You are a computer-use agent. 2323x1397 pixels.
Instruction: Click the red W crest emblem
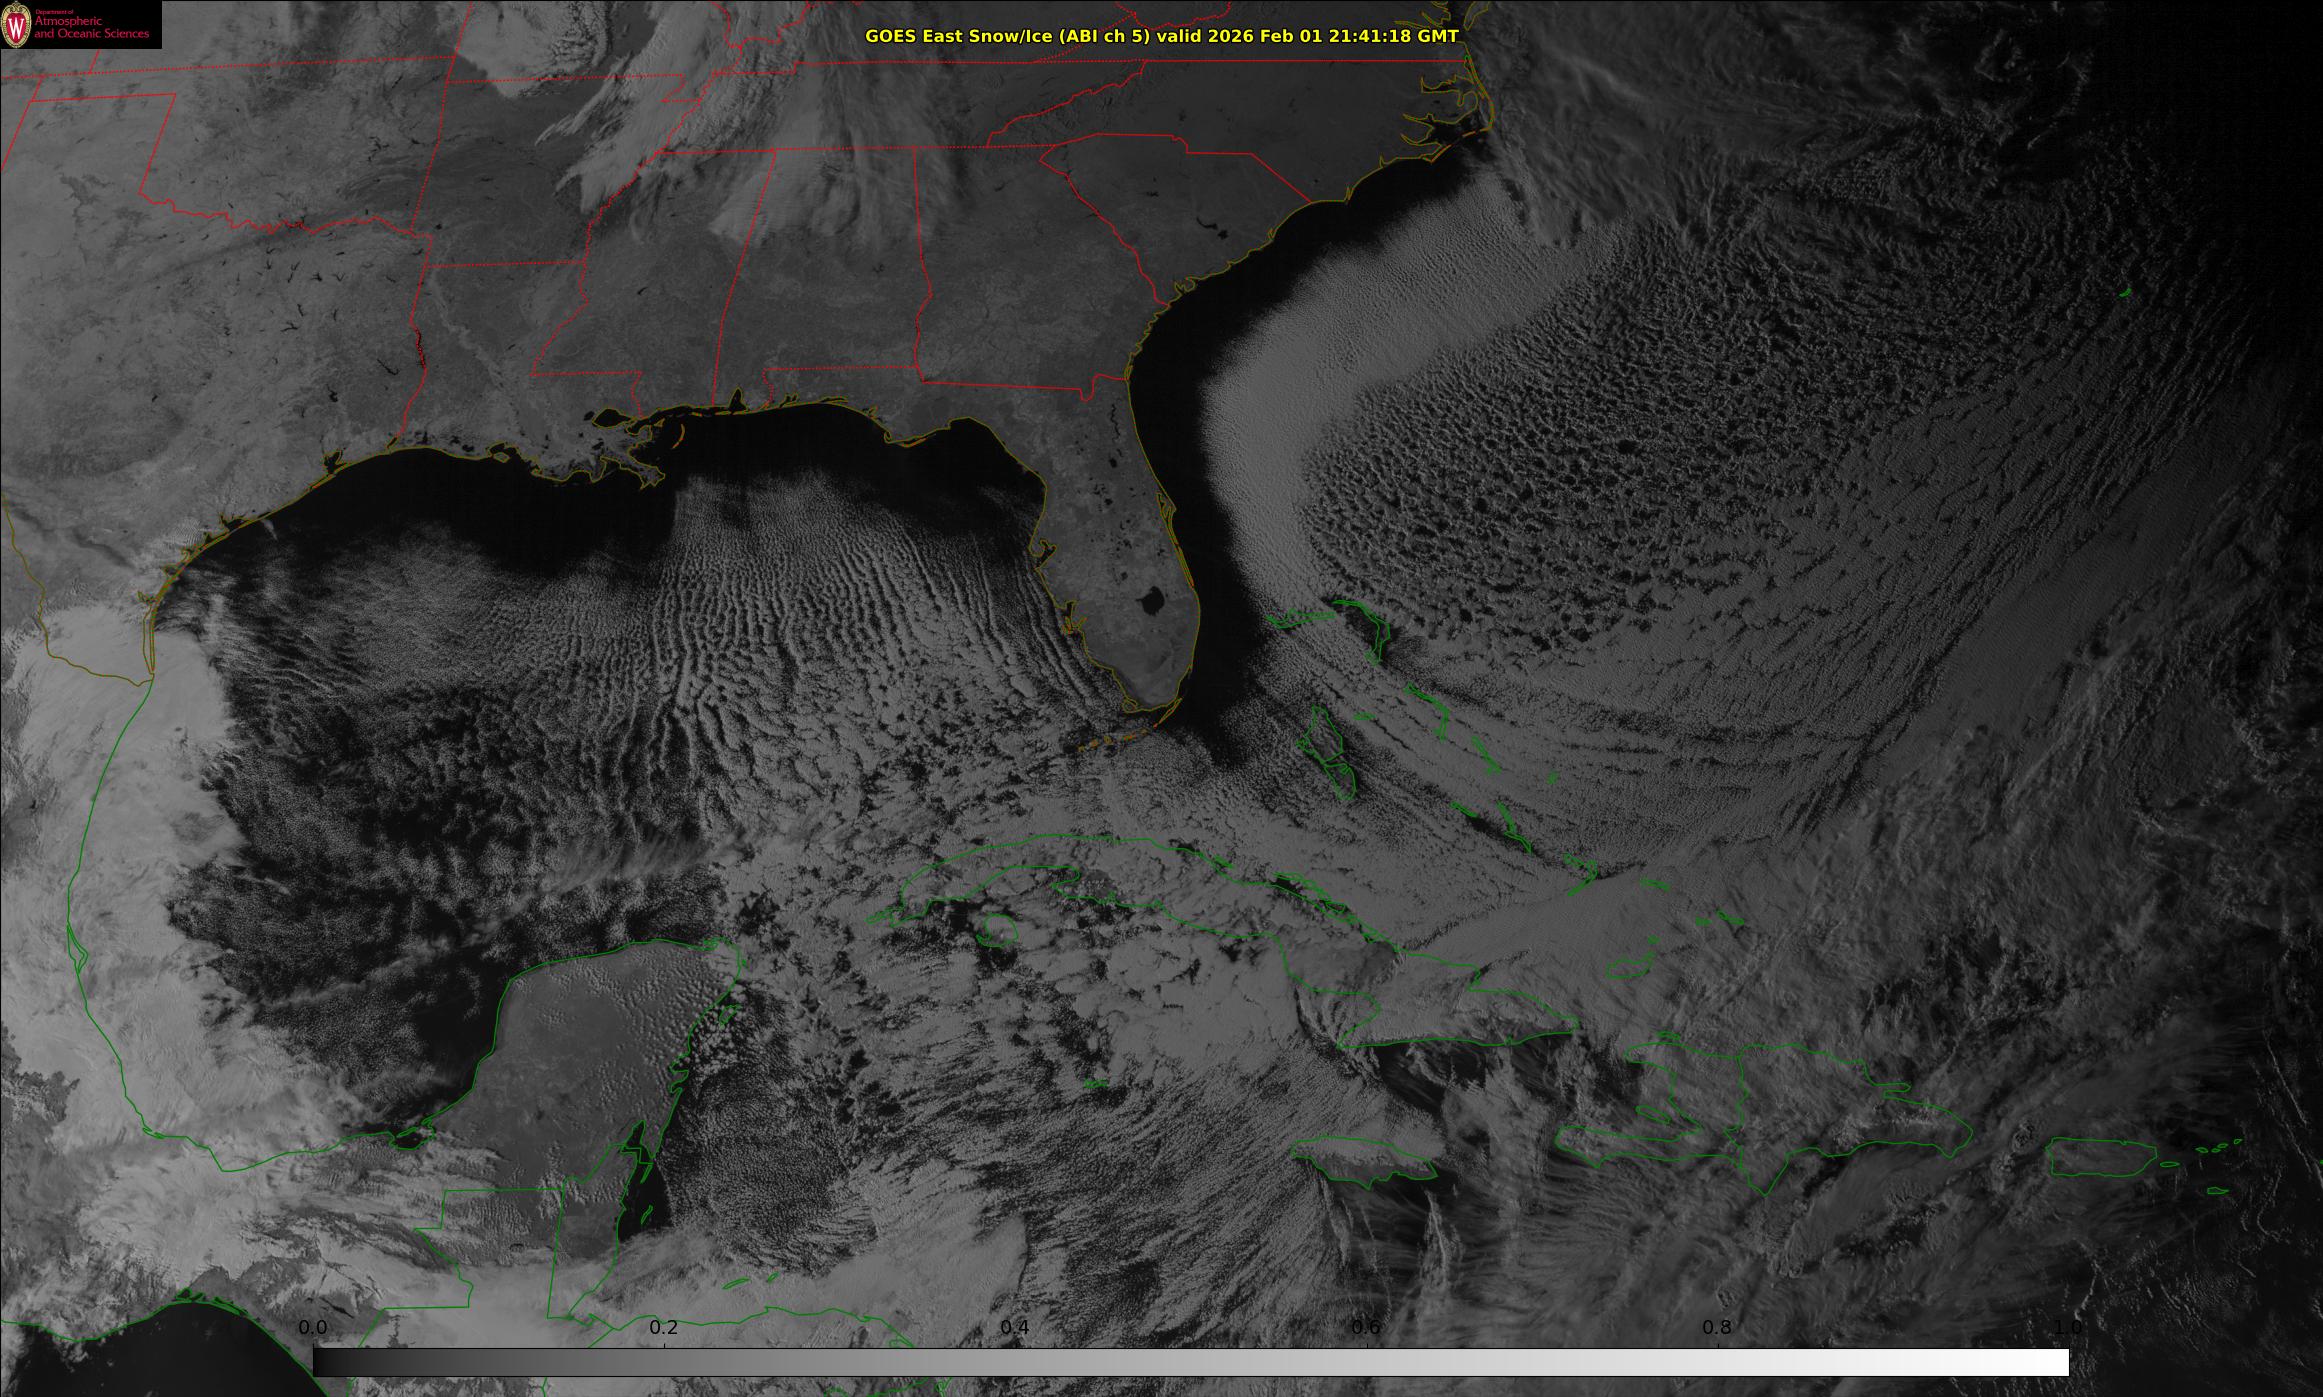point(15,27)
